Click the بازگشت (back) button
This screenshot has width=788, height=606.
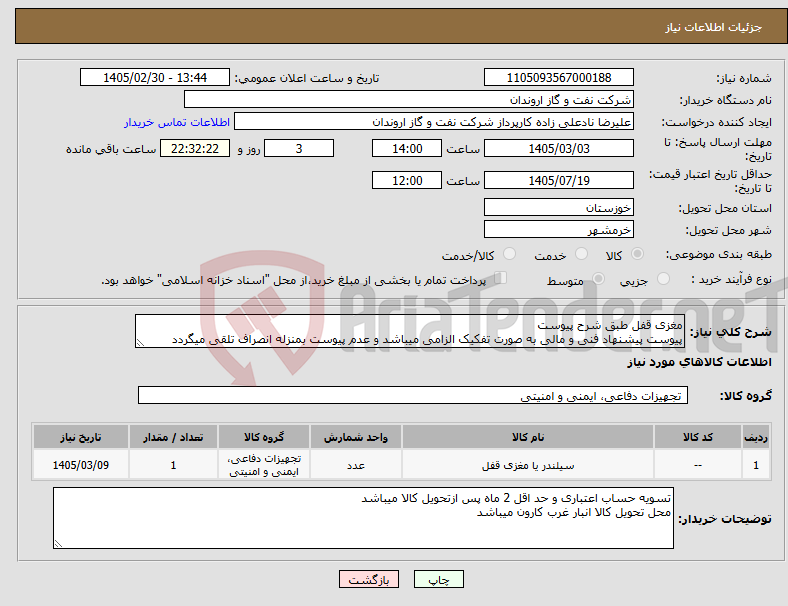(369, 579)
